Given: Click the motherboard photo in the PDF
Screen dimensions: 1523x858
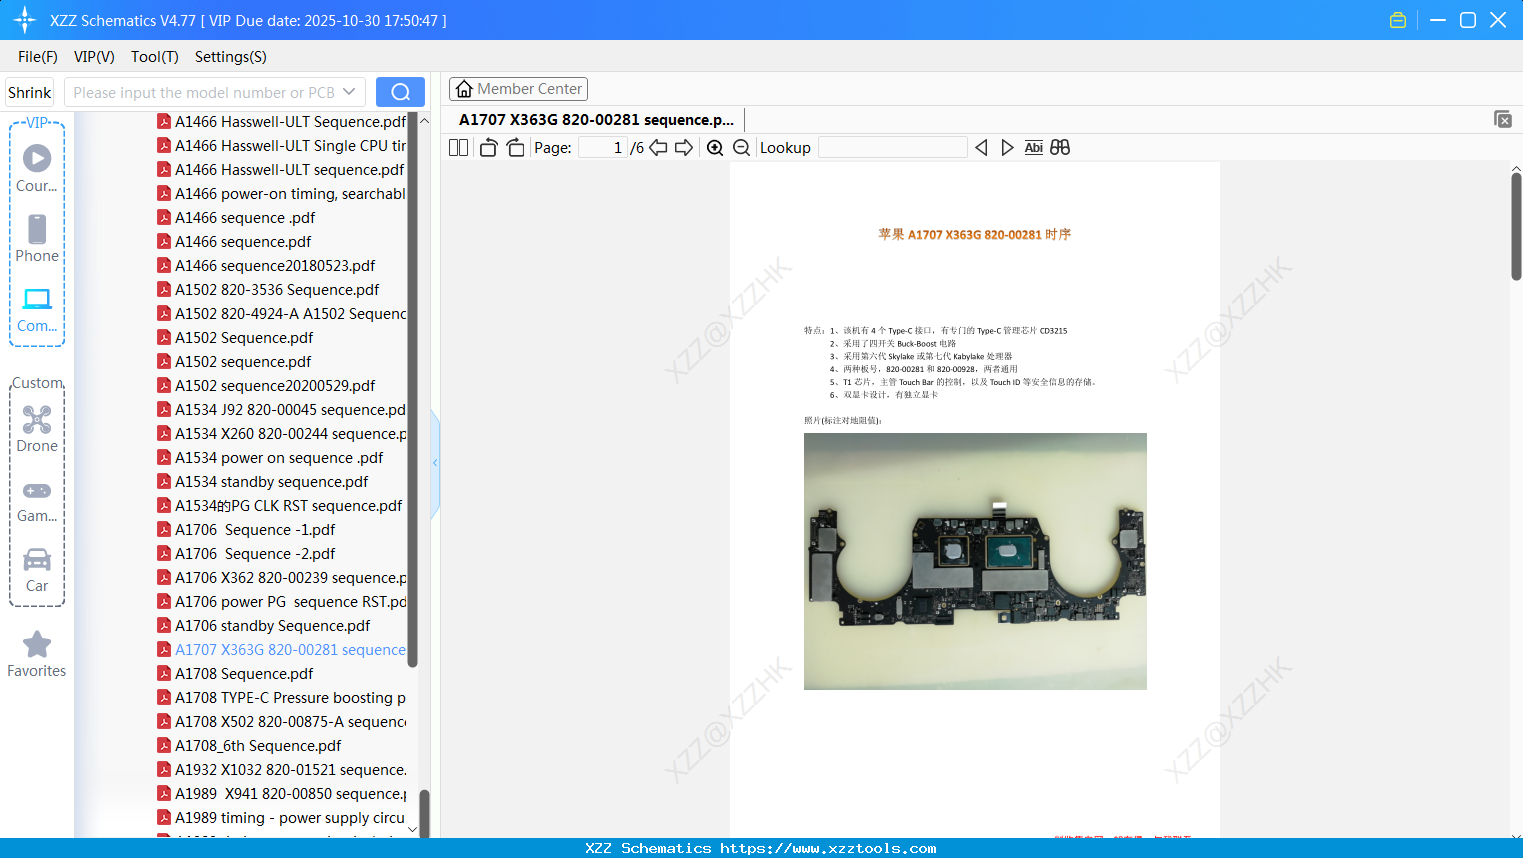Looking at the screenshot, I should 975,561.
